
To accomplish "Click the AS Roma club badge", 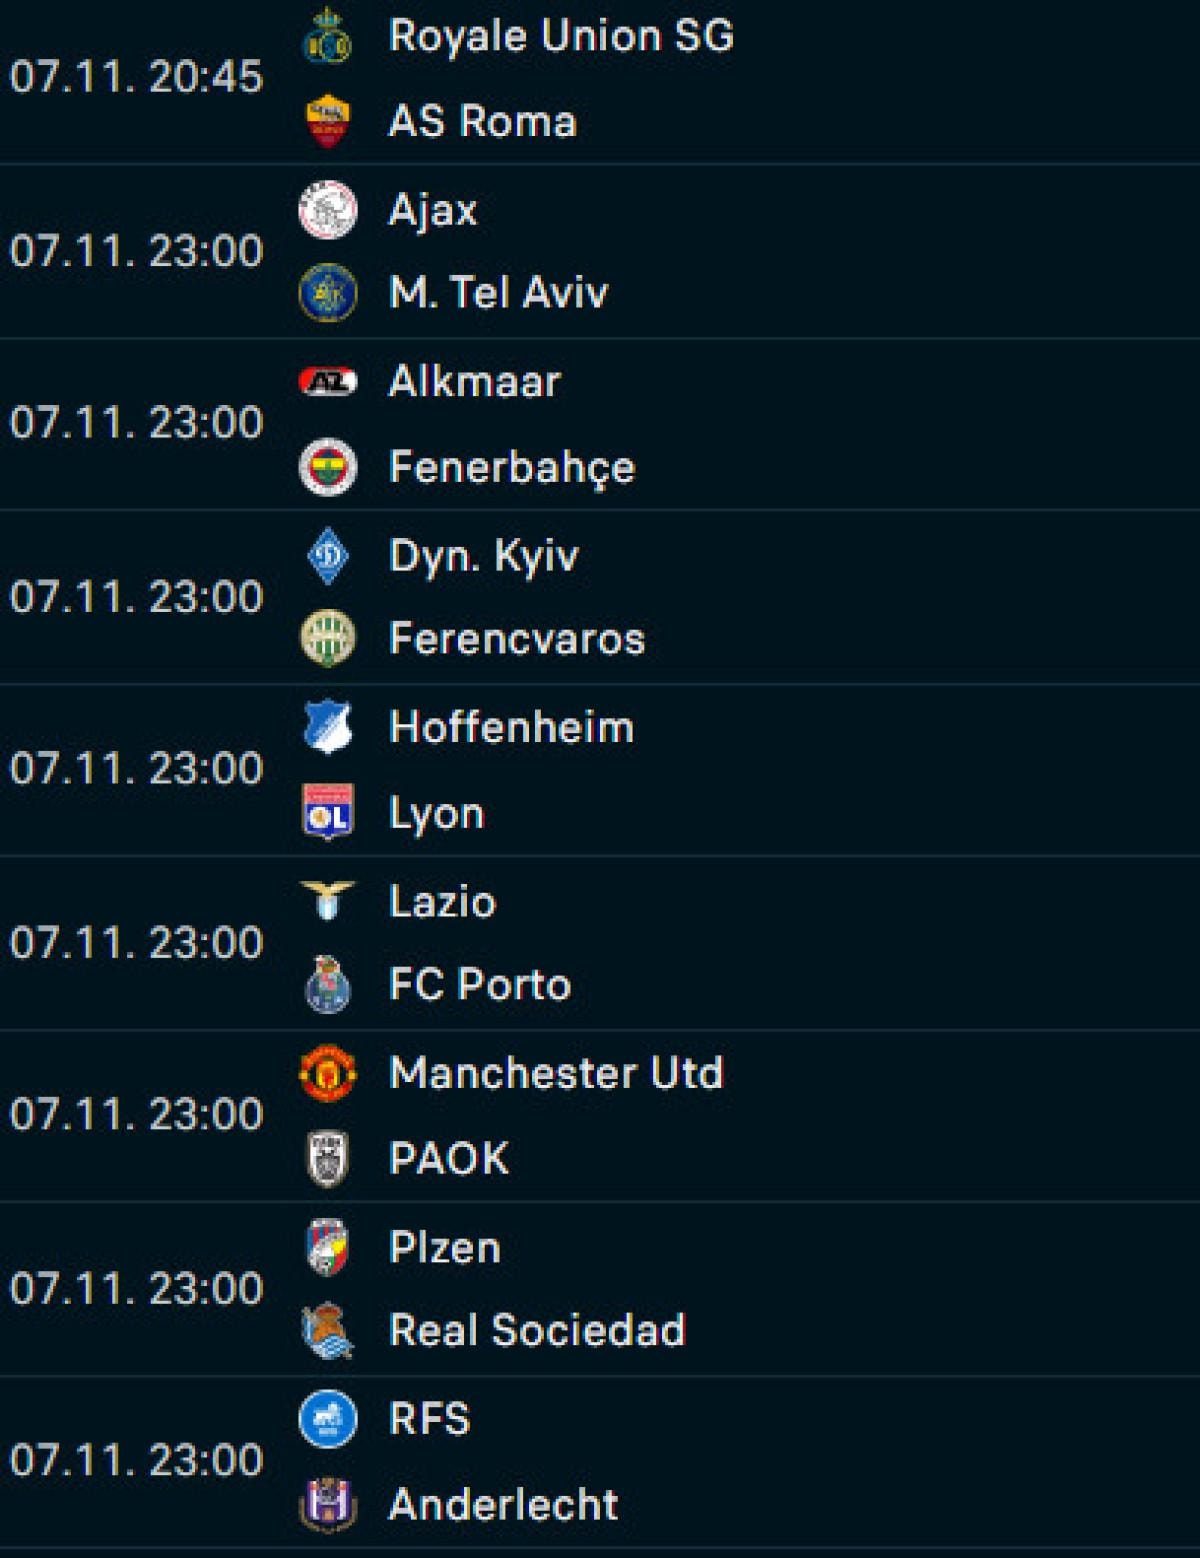I will pos(327,121).
